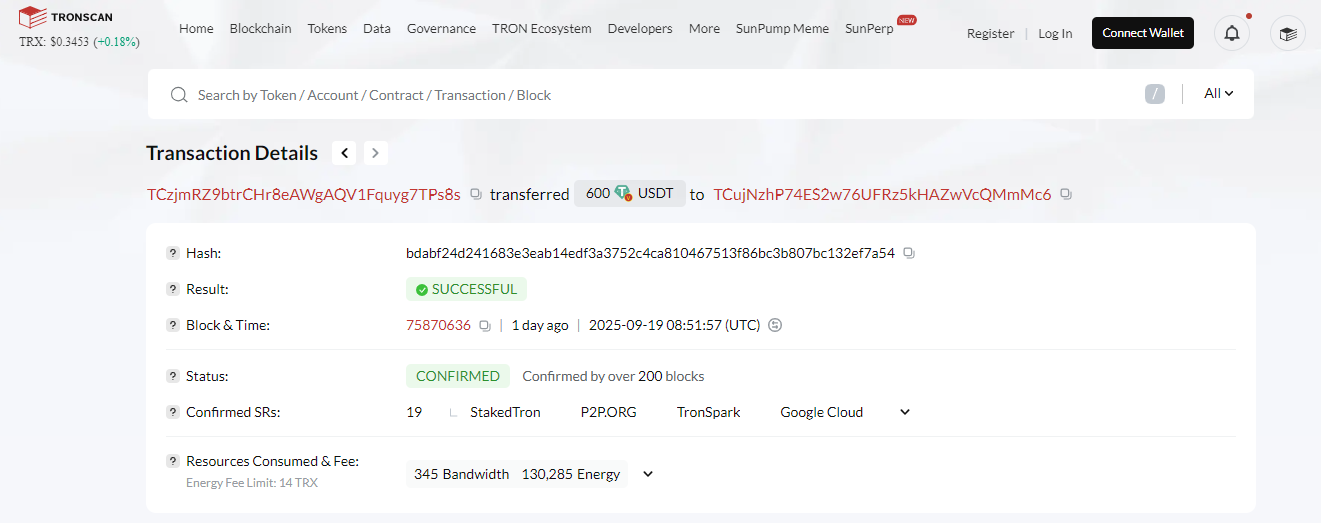Copy the transaction hash
The width and height of the screenshot is (1321, 523).
click(x=909, y=253)
